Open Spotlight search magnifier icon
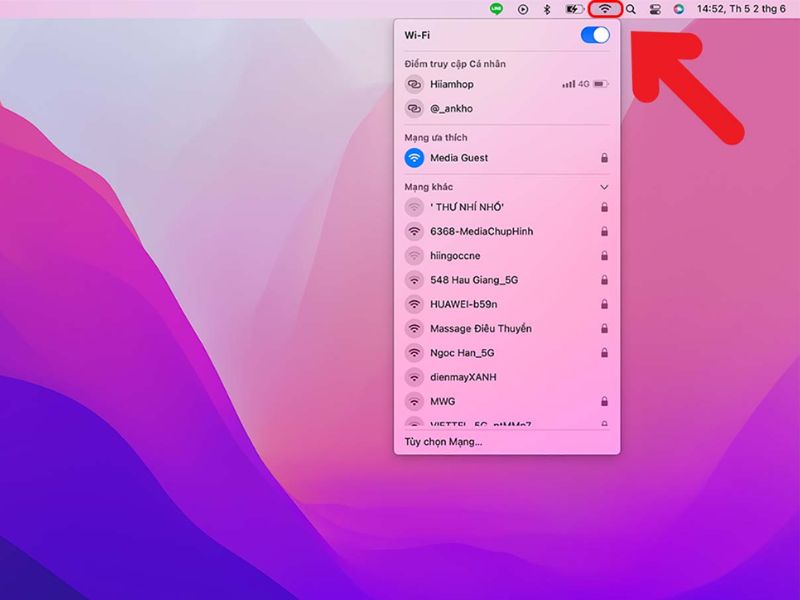The width and height of the screenshot is (800, 600). 631,9
